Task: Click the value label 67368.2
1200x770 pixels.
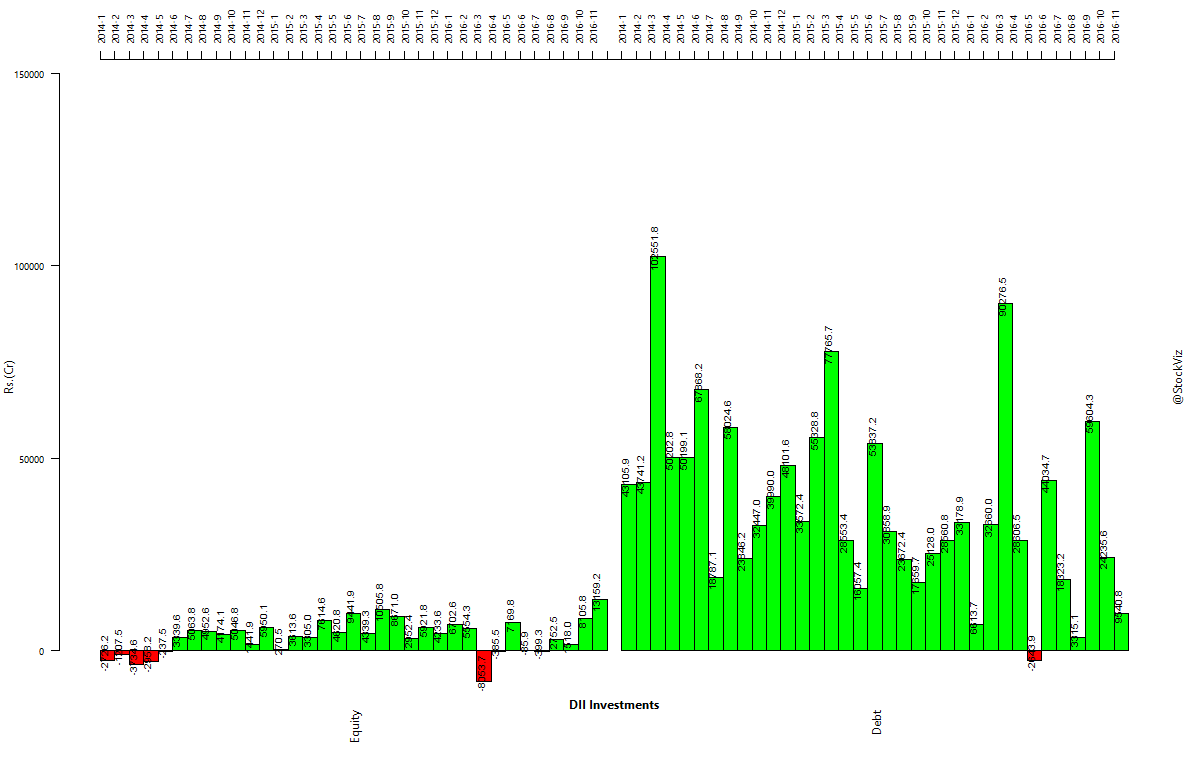Action: coord(699,385)
